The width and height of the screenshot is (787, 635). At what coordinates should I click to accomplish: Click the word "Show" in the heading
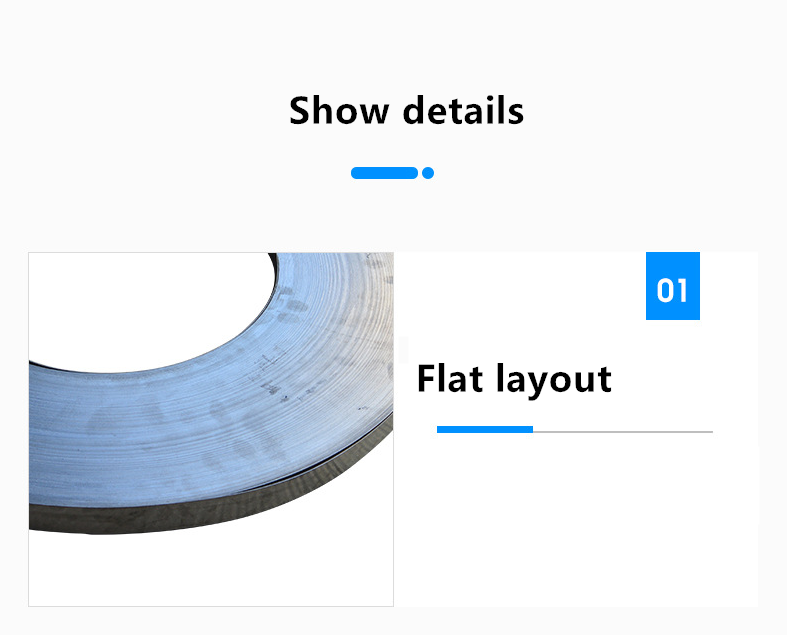[x=339, y=111]
